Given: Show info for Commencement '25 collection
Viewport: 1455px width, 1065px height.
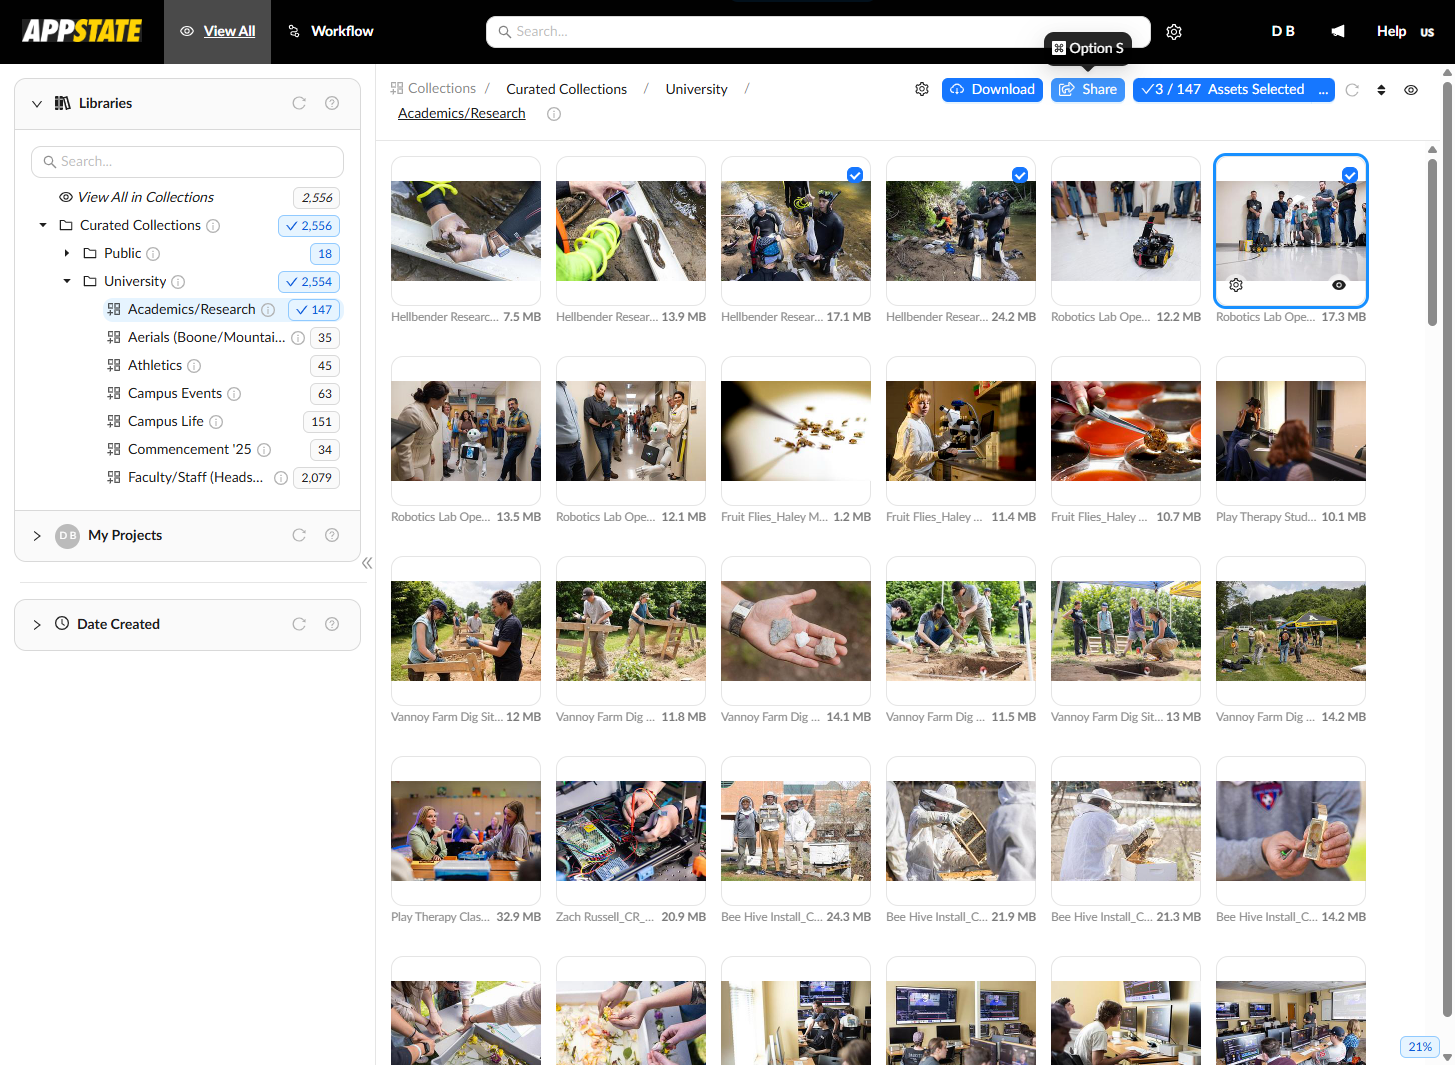Looking at the screenshot, I should (x=264, y=450).
